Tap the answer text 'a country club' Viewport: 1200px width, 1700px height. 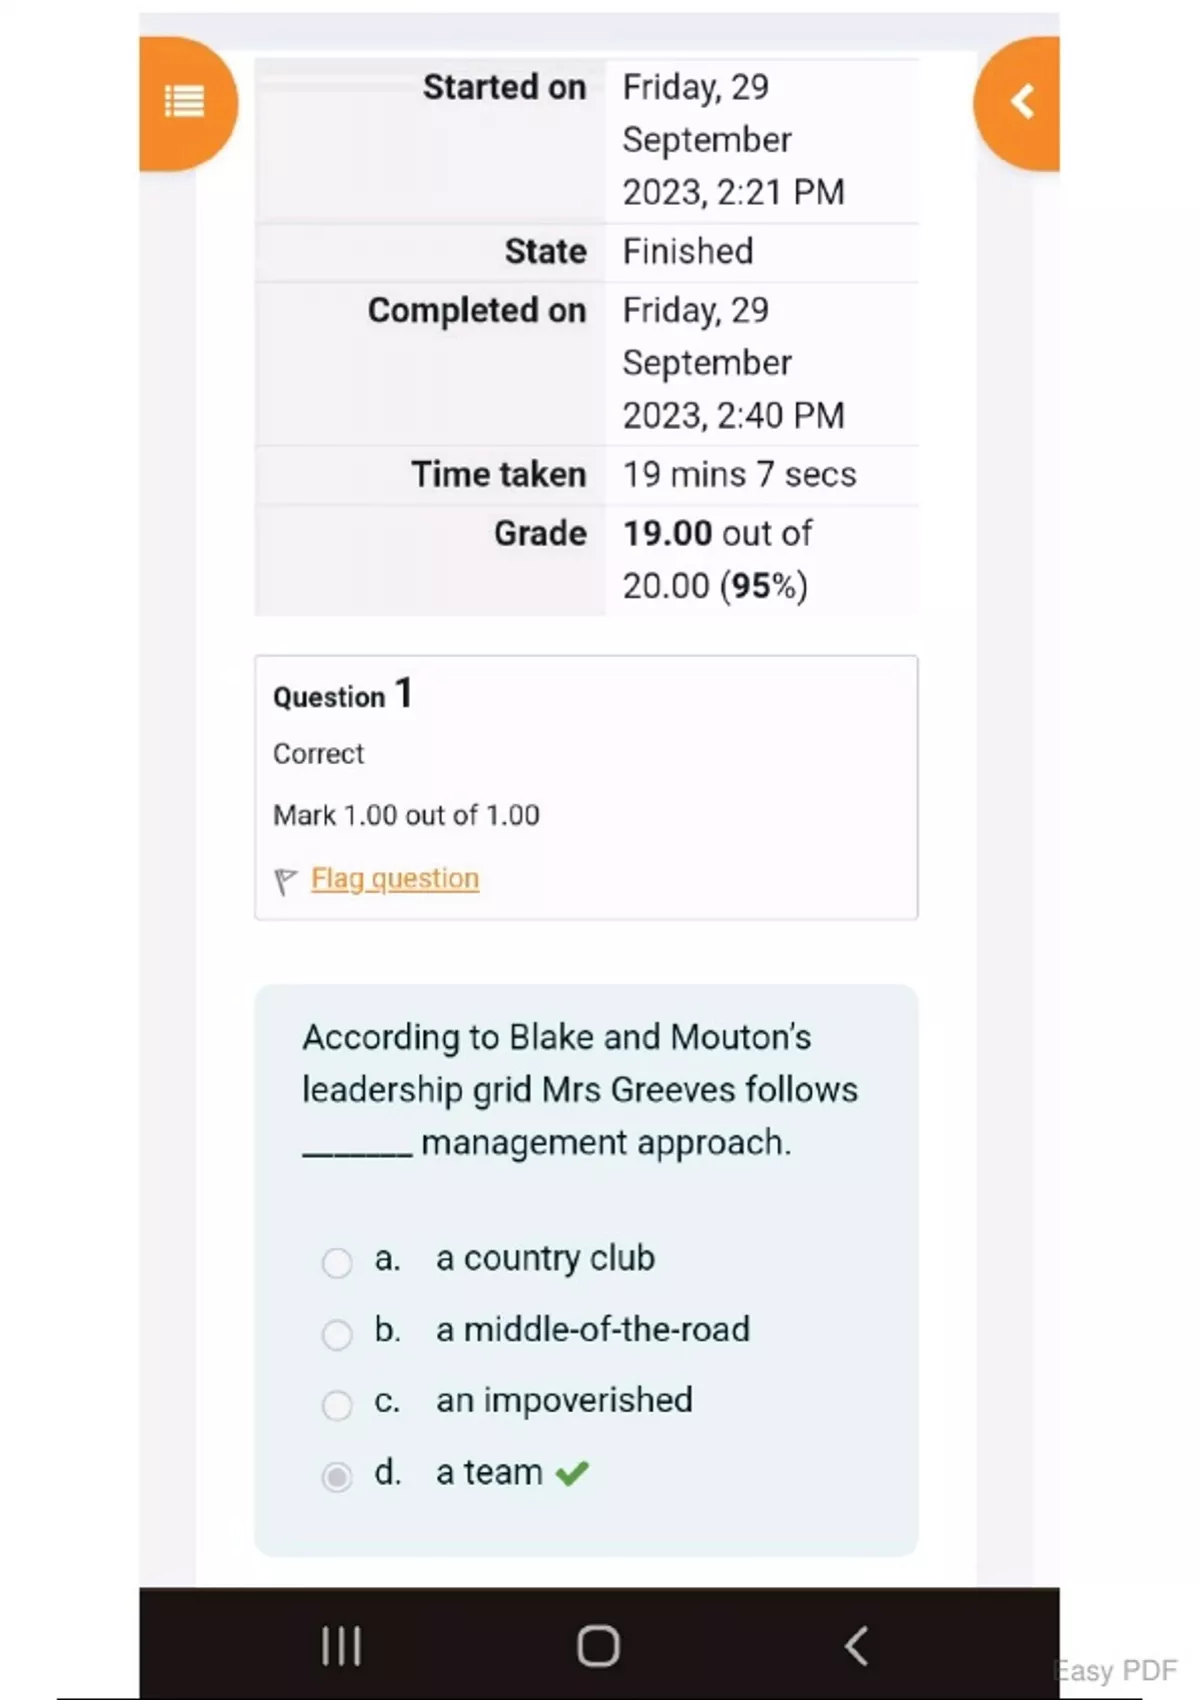coord(545,1258)
